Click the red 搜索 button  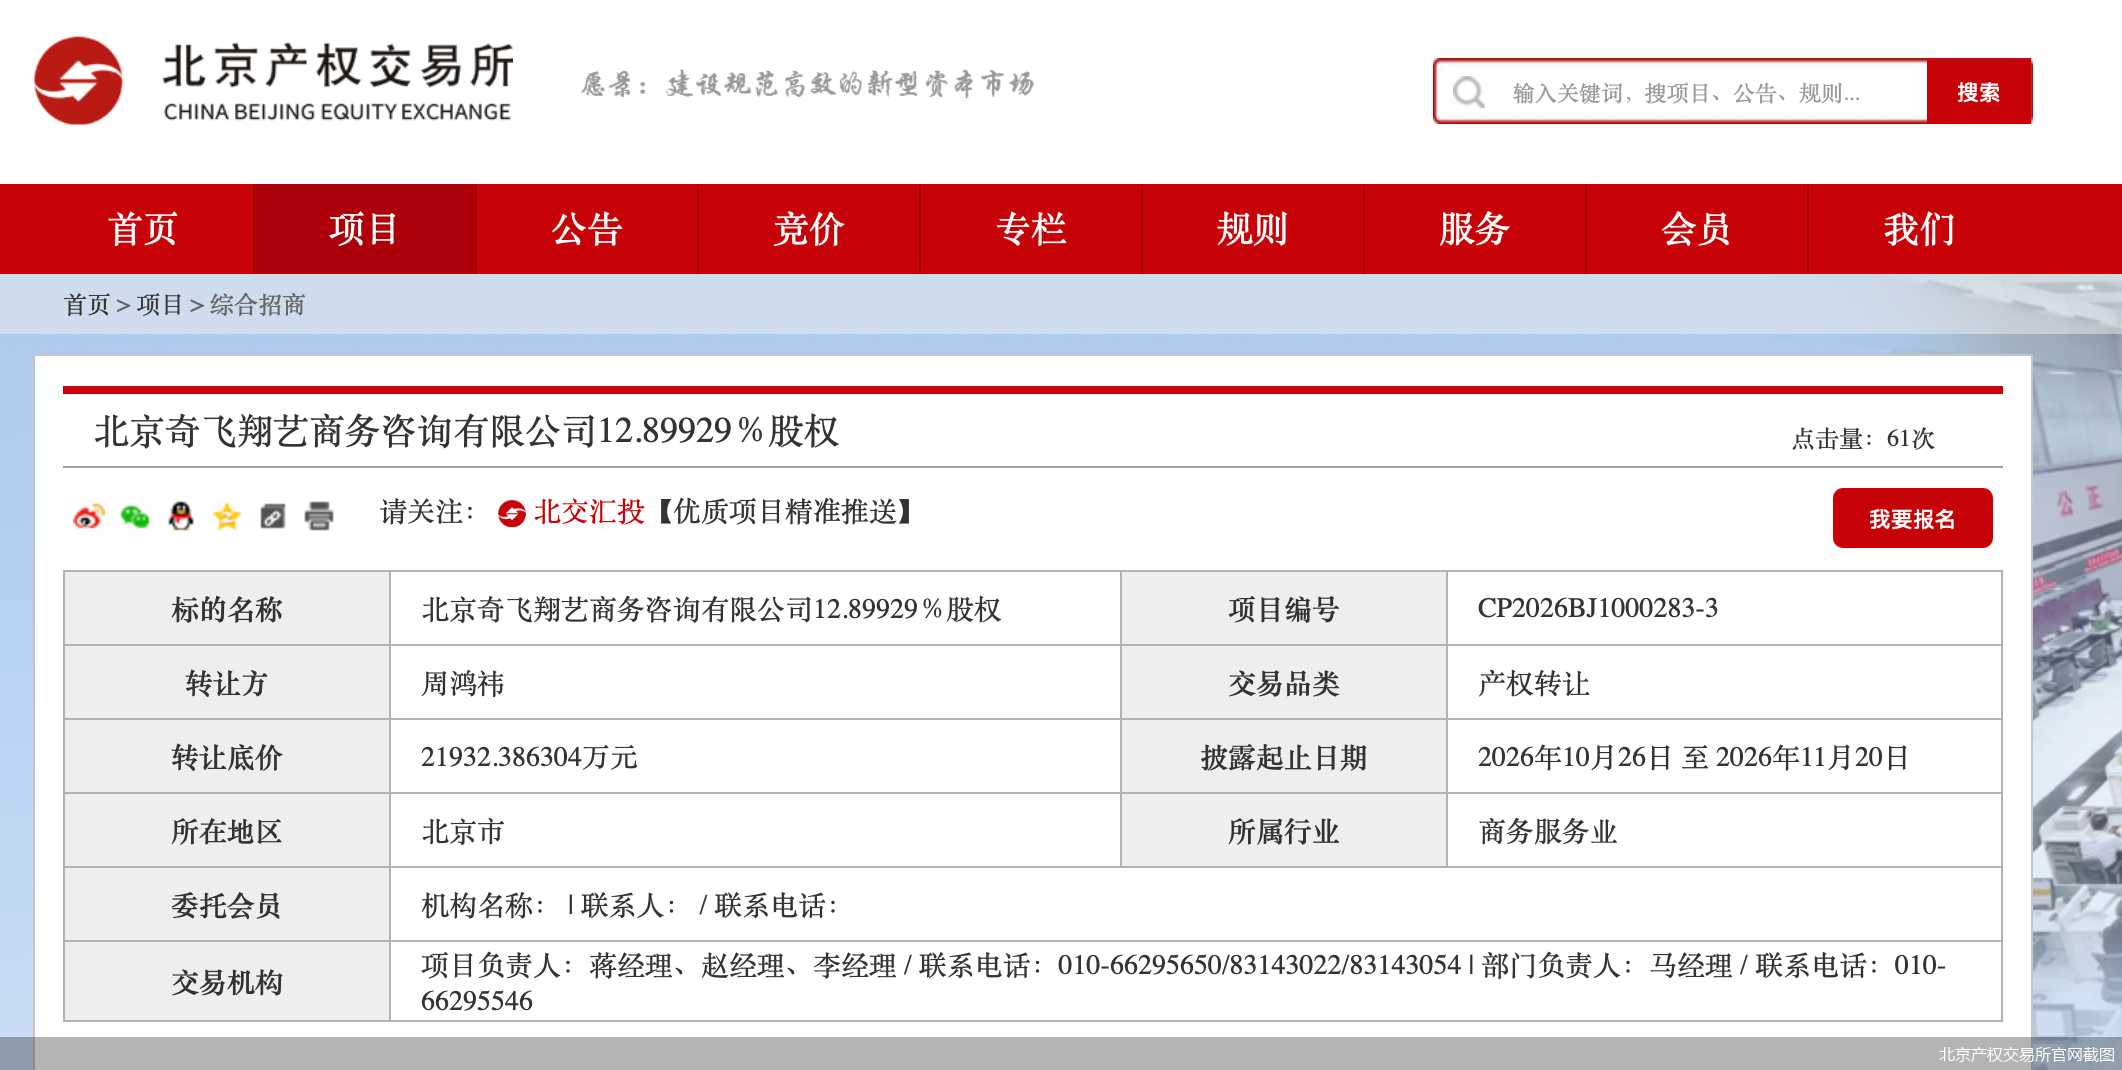click(1979, 92)
